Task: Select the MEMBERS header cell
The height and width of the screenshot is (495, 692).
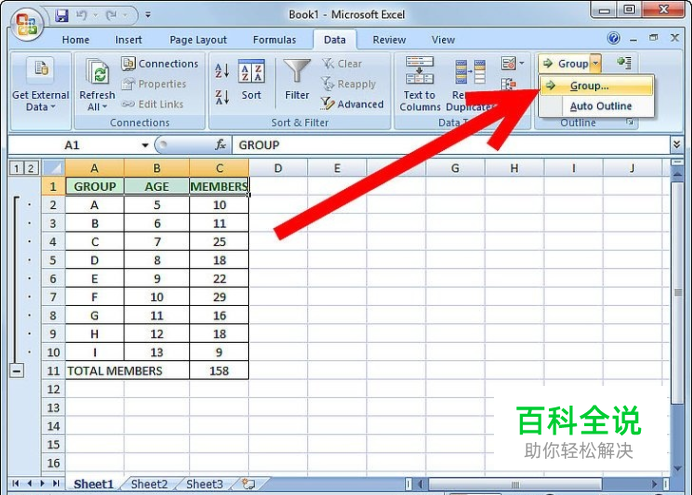Action: (x=219, y=186)
